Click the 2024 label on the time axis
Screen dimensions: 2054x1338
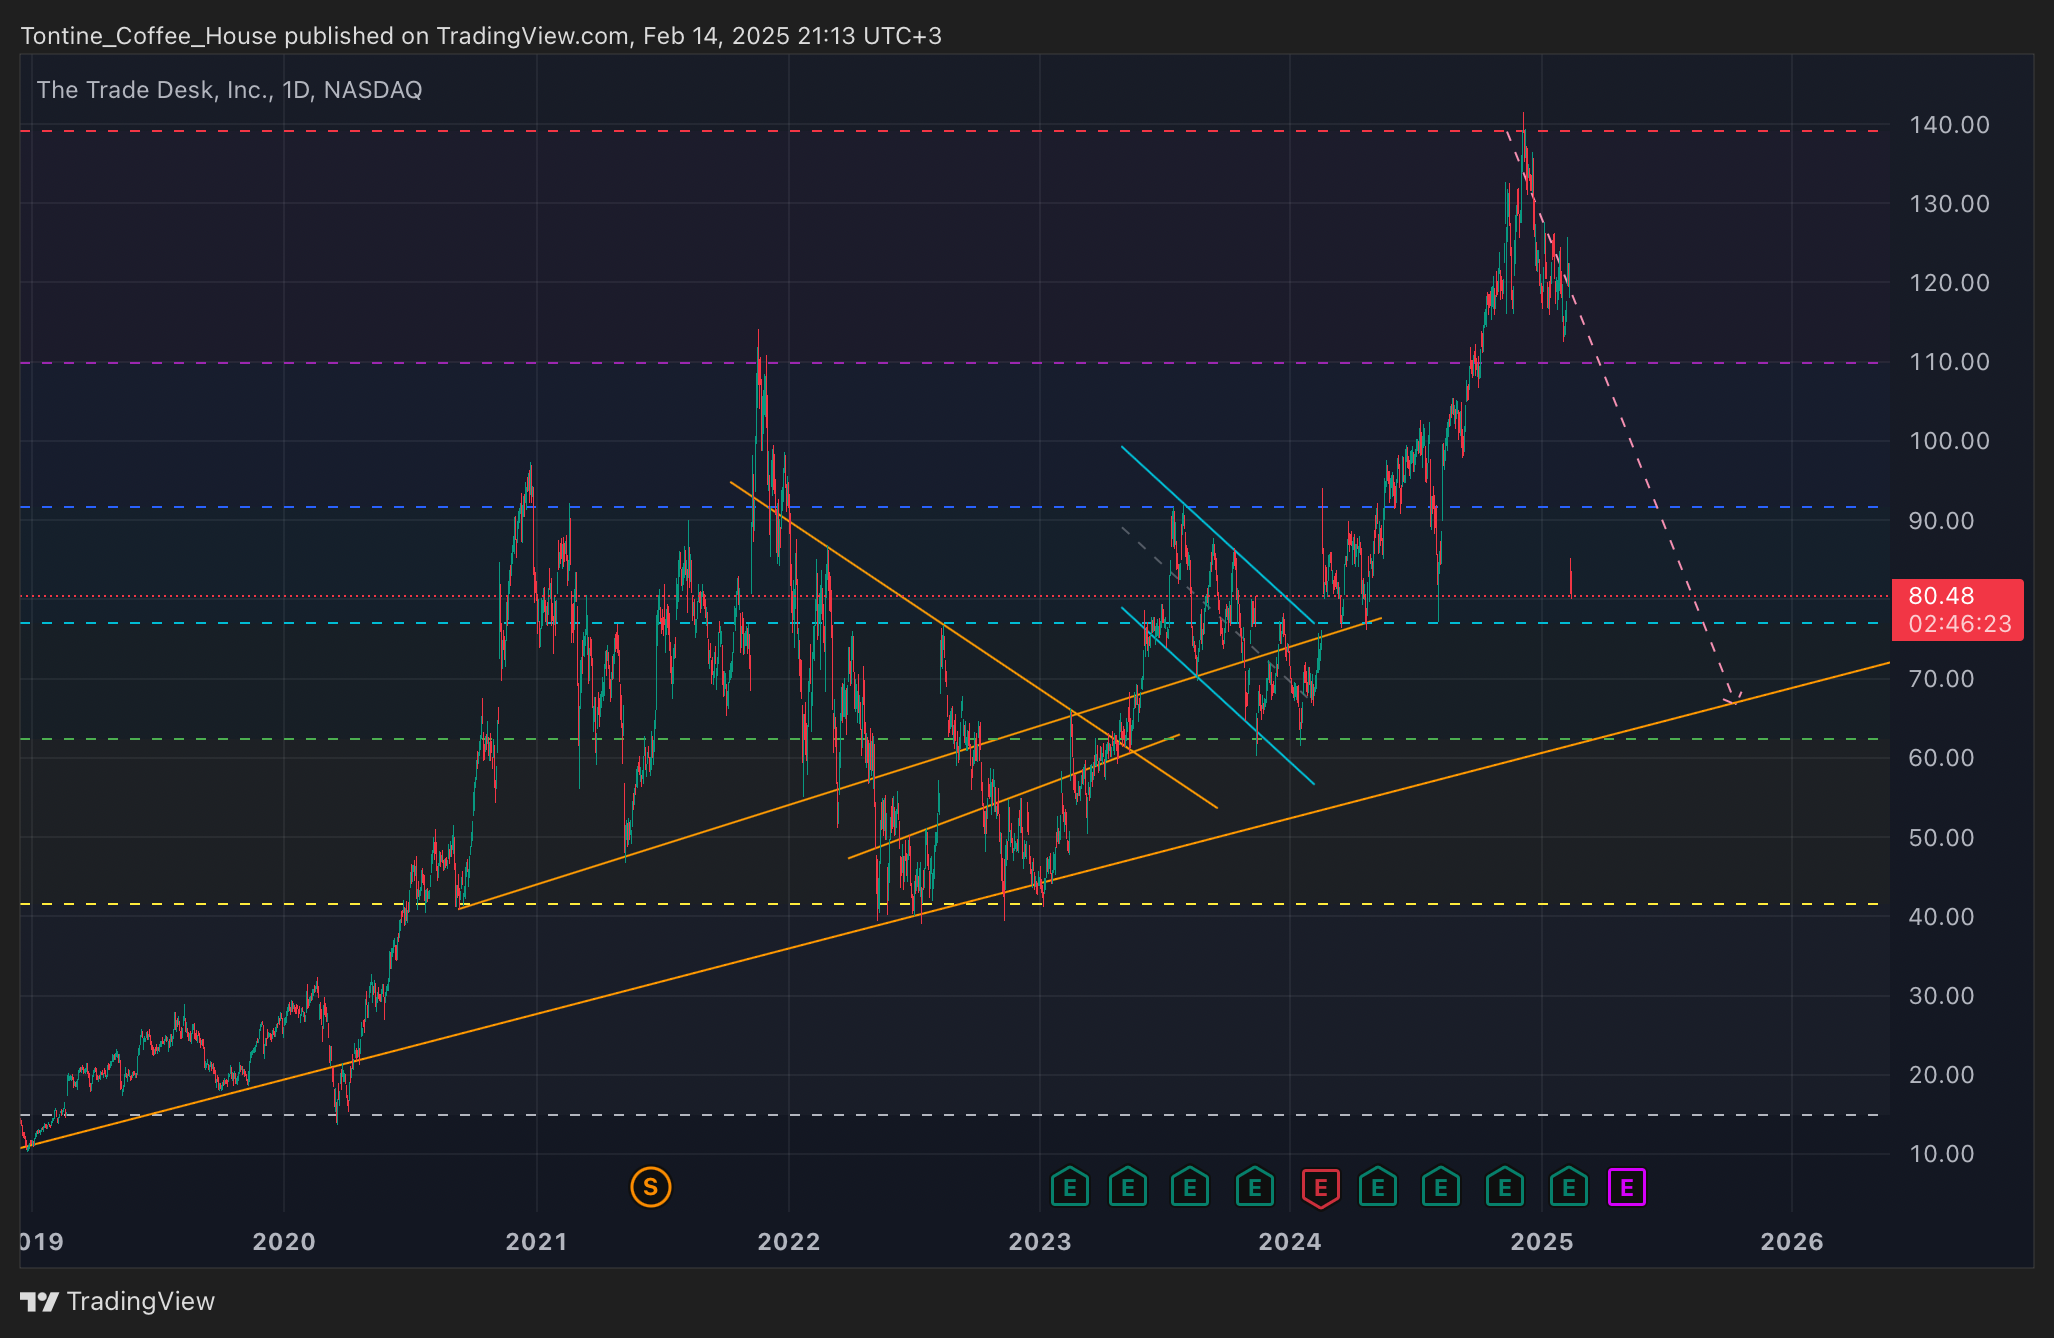point(1290,1242)
